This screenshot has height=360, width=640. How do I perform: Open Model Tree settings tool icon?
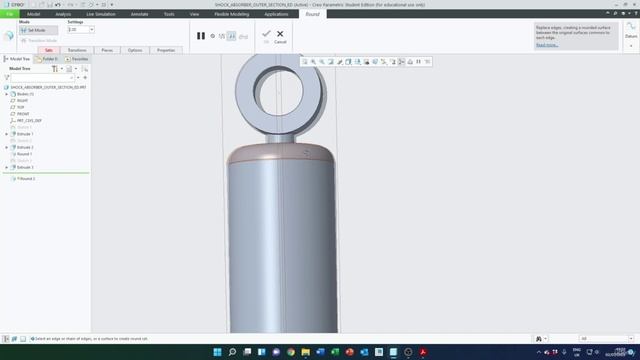point(56,69)
